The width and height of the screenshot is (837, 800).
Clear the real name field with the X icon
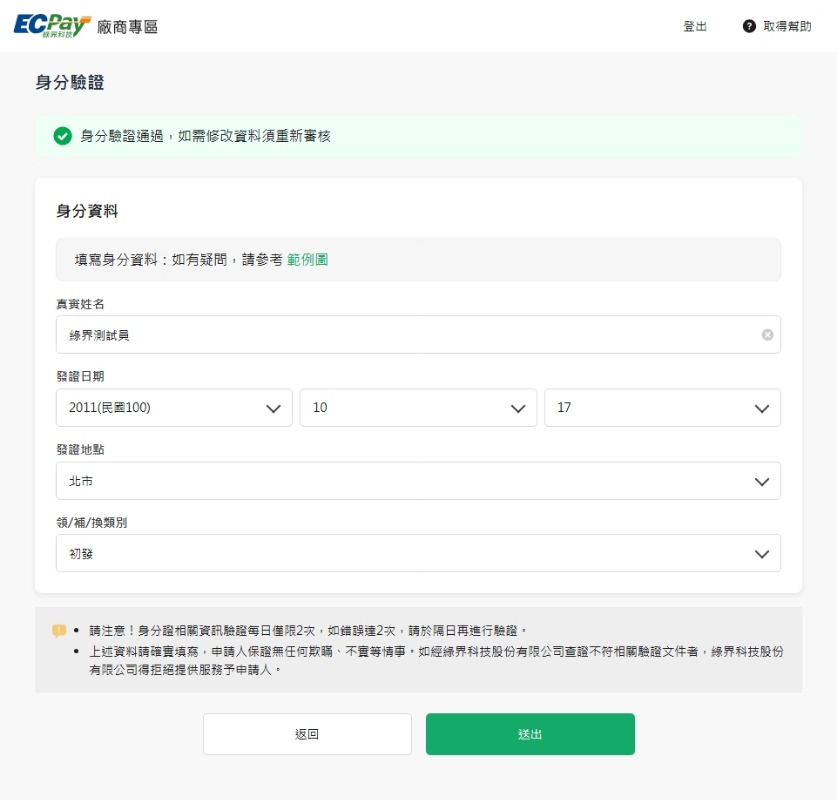coord(767,335)
